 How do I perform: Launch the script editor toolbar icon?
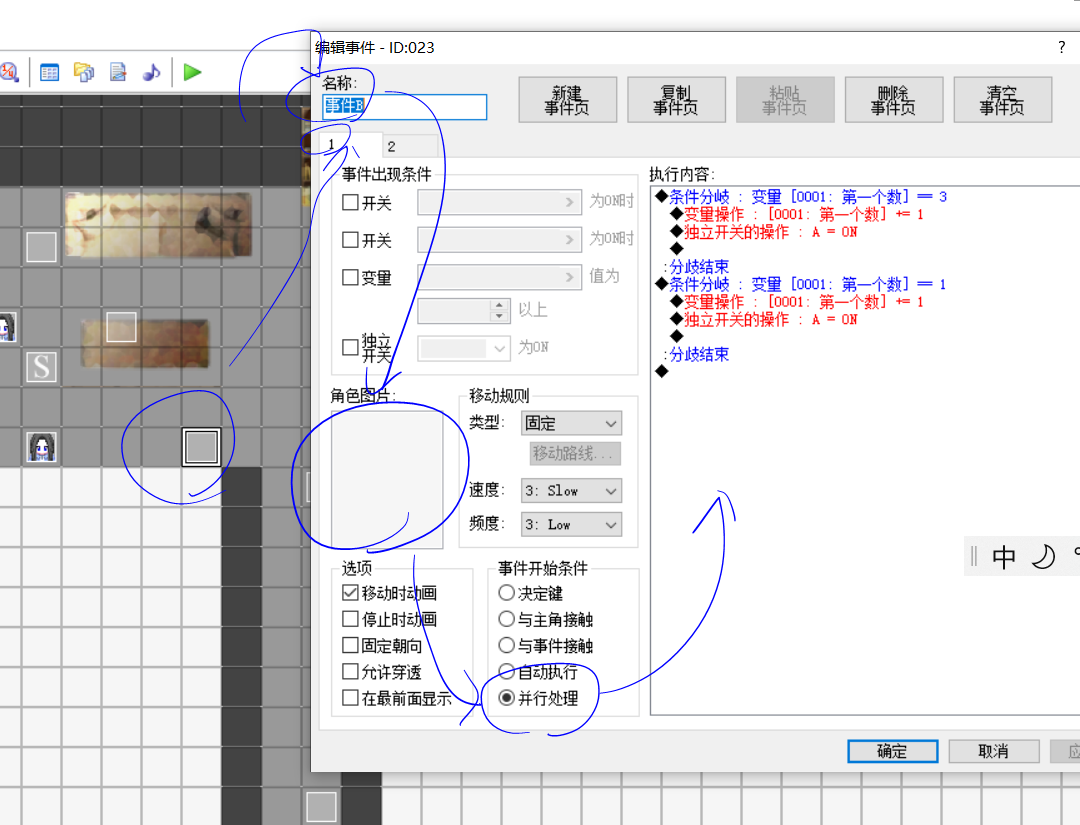[x=118, y=72]
